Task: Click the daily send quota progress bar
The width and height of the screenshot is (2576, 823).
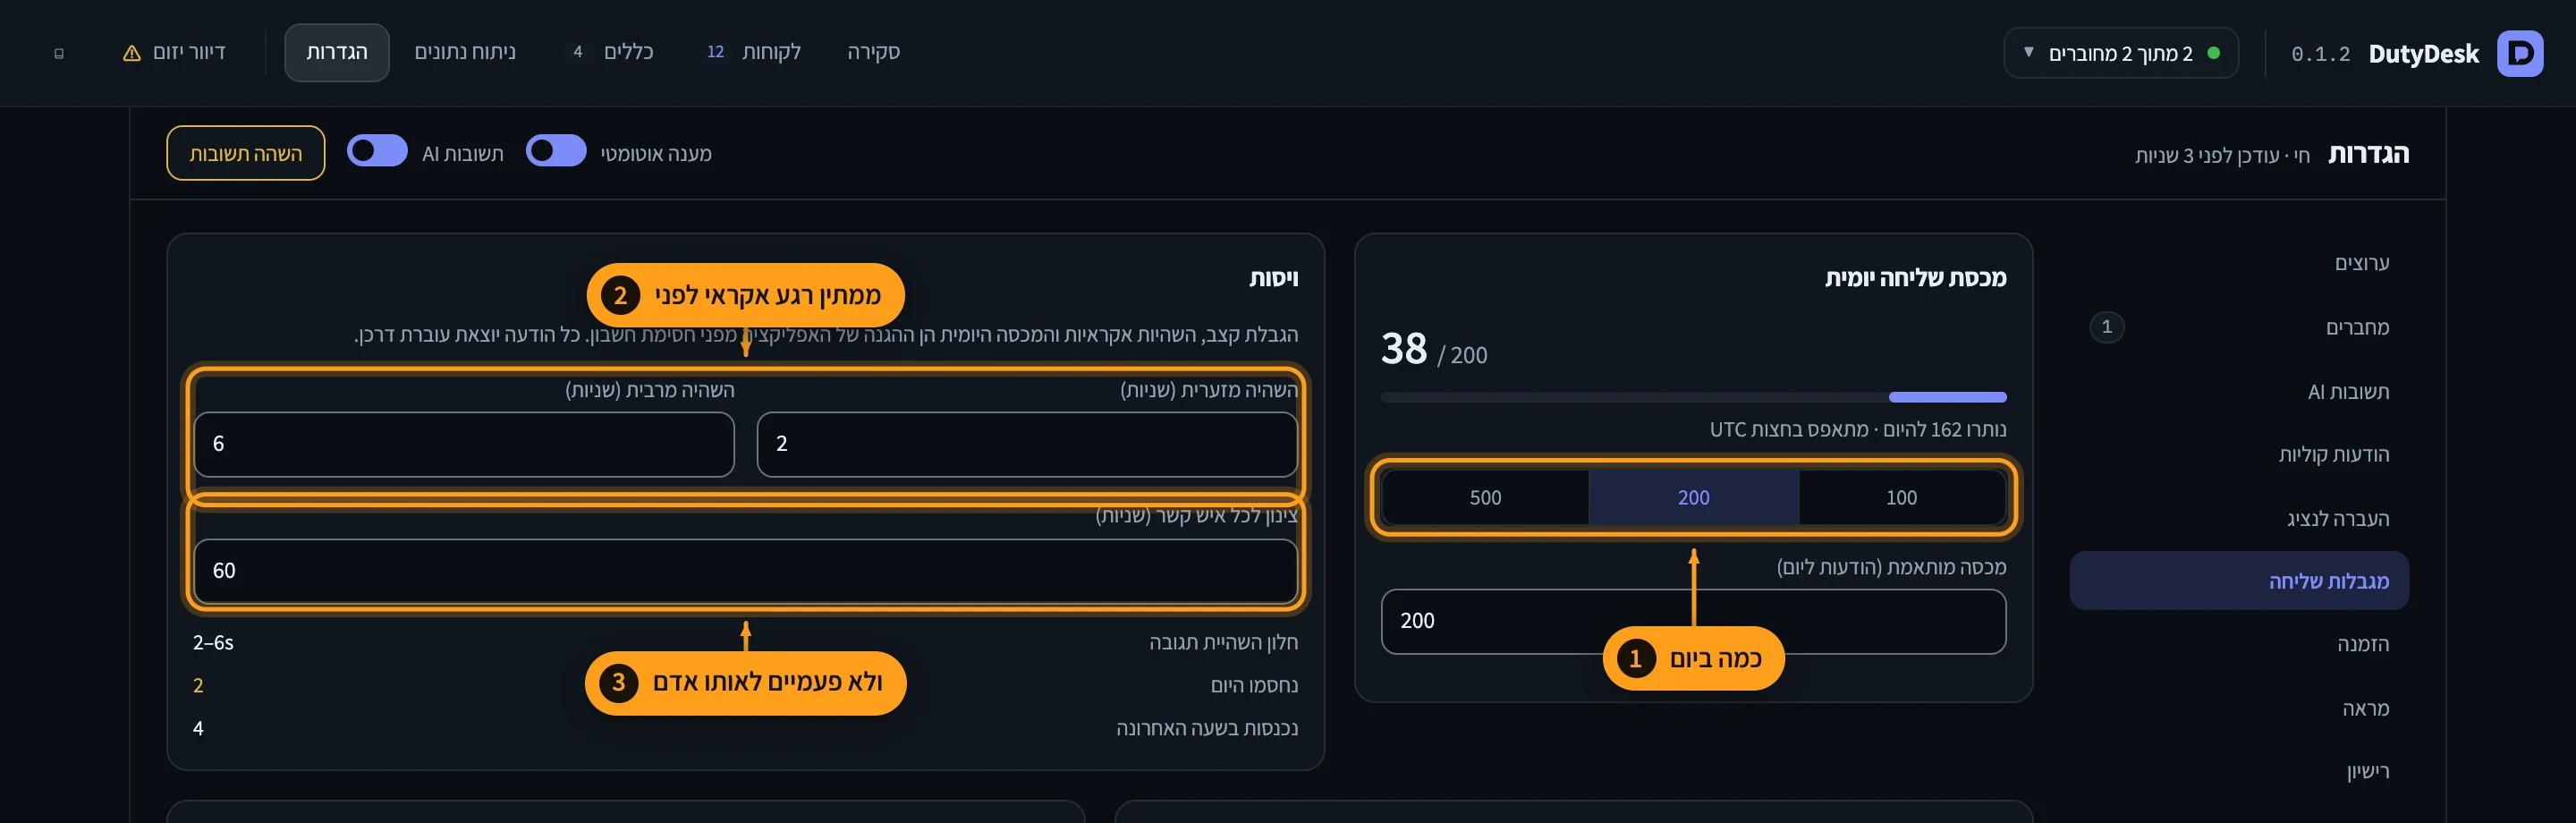Action: pyautogui.click(x=1693, y=397)
